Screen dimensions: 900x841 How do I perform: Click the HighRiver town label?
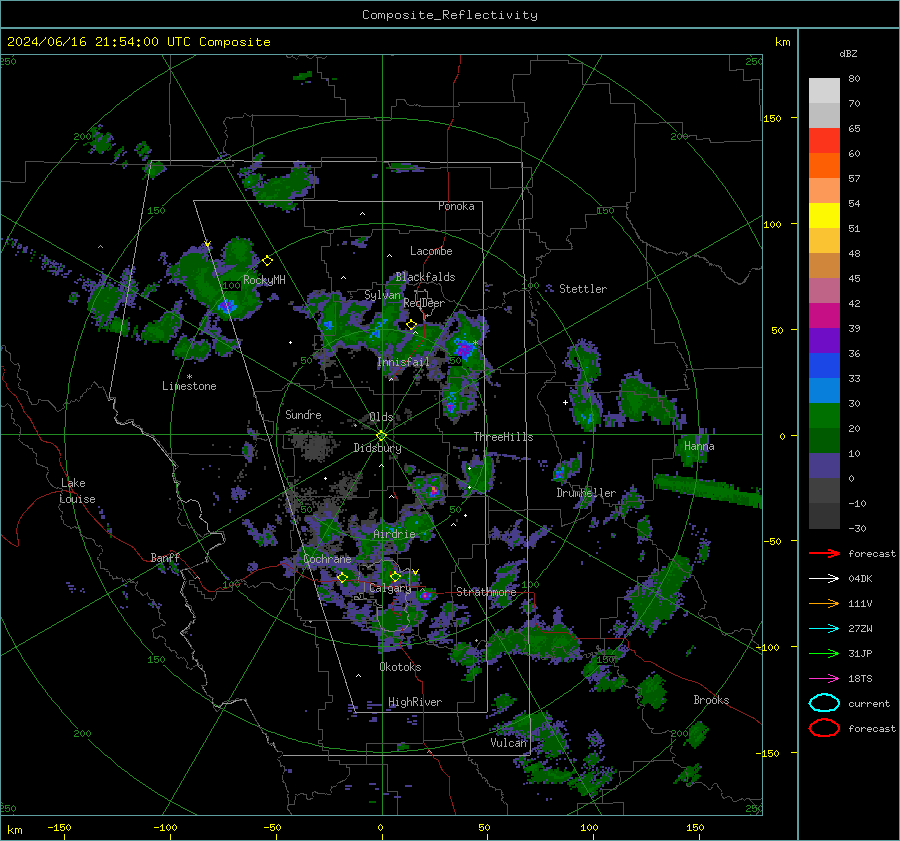415,702
